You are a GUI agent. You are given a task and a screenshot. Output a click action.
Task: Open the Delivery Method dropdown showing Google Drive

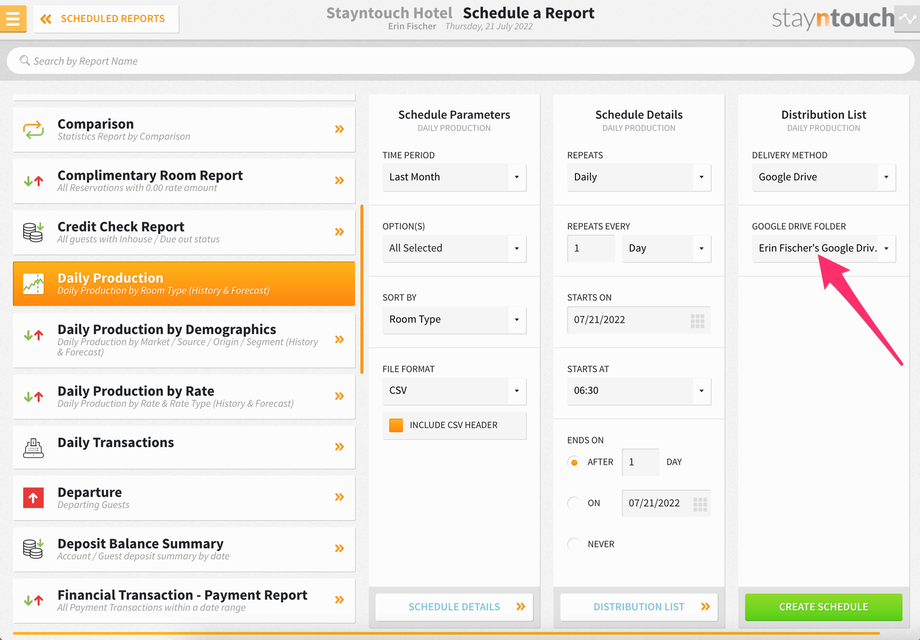(x=824, y=177)
